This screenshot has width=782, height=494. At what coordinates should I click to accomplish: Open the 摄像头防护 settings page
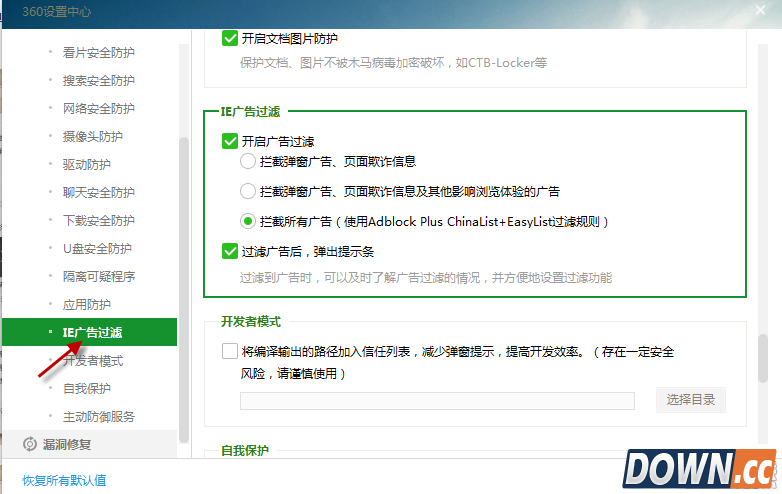click(92, 136)
